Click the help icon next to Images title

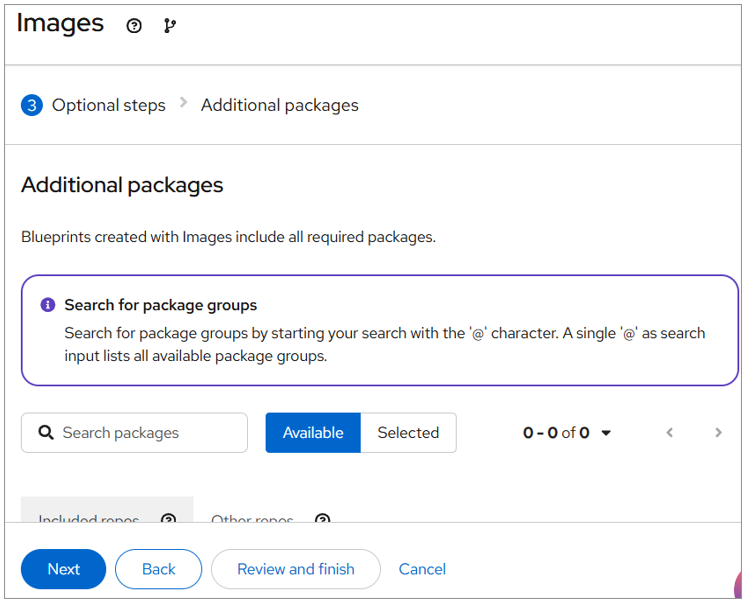click(134, 26)
